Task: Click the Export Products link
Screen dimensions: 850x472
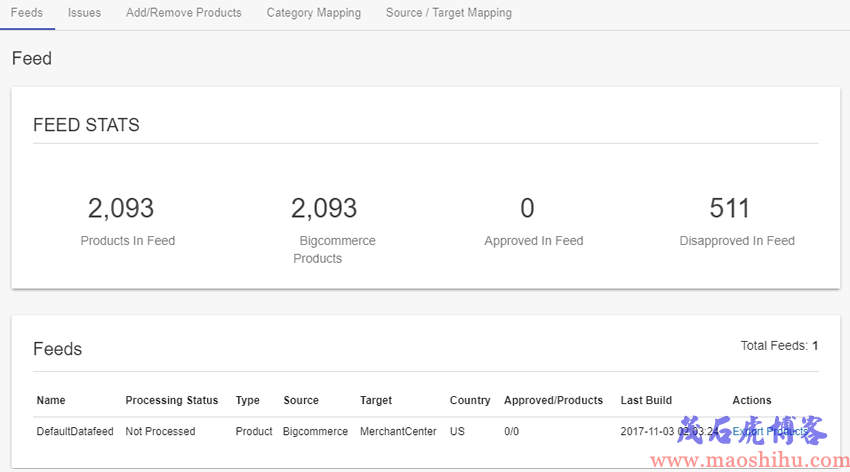Action: pyautogui.click(x=770, y=431)
